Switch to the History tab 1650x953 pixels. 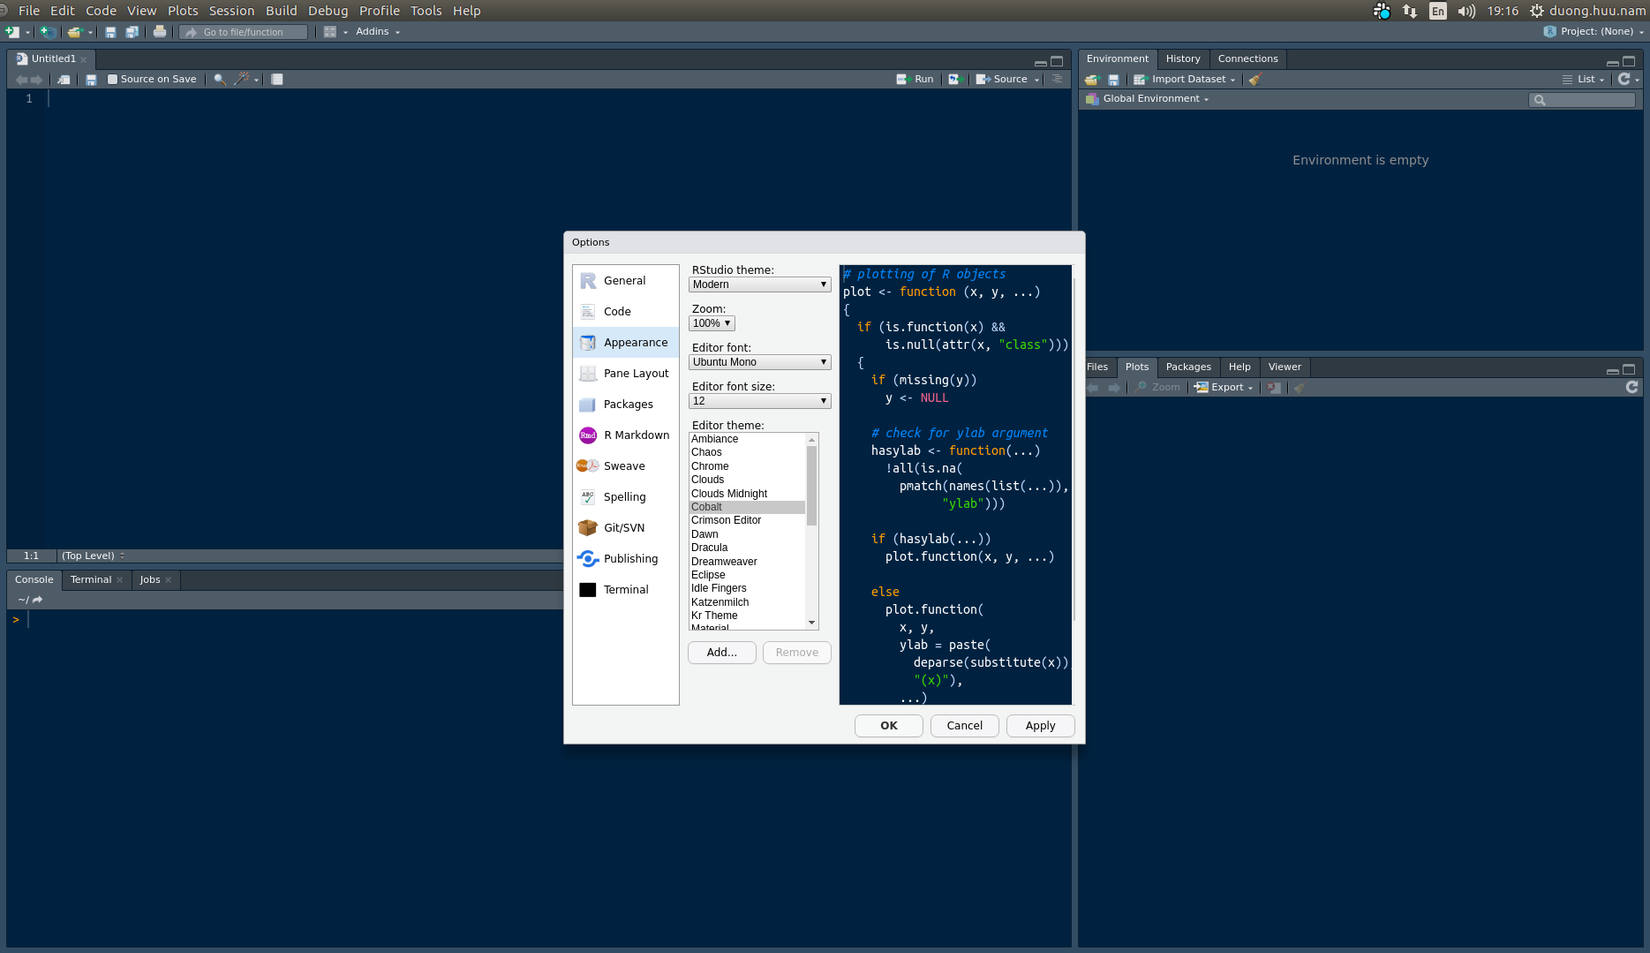pos(1183,59)
